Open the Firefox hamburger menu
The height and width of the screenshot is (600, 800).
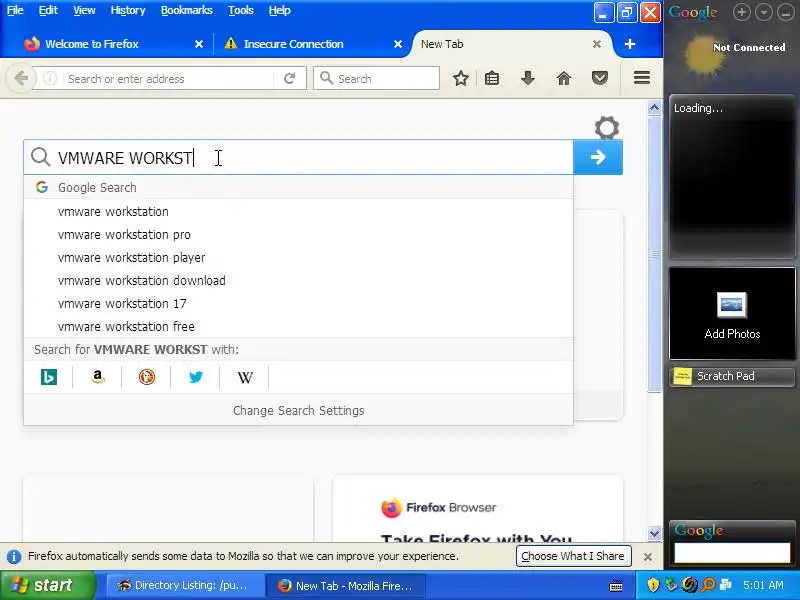coord(642,78)
